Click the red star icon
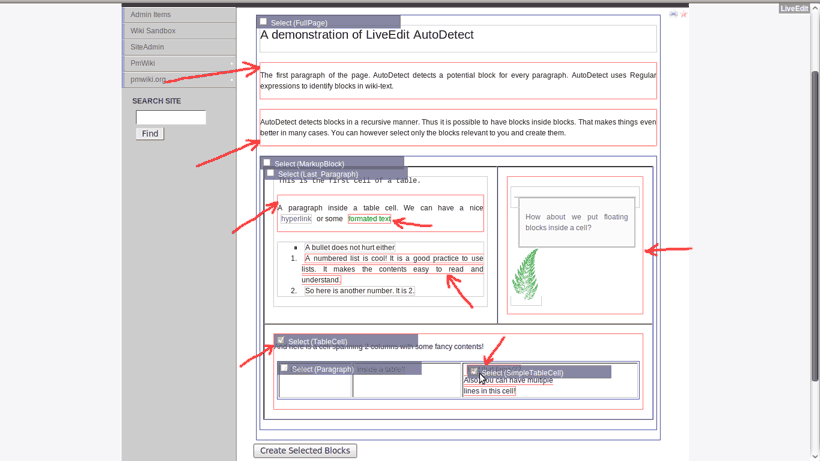This screenshot has height=461, width=820. [x=684, y=14]
